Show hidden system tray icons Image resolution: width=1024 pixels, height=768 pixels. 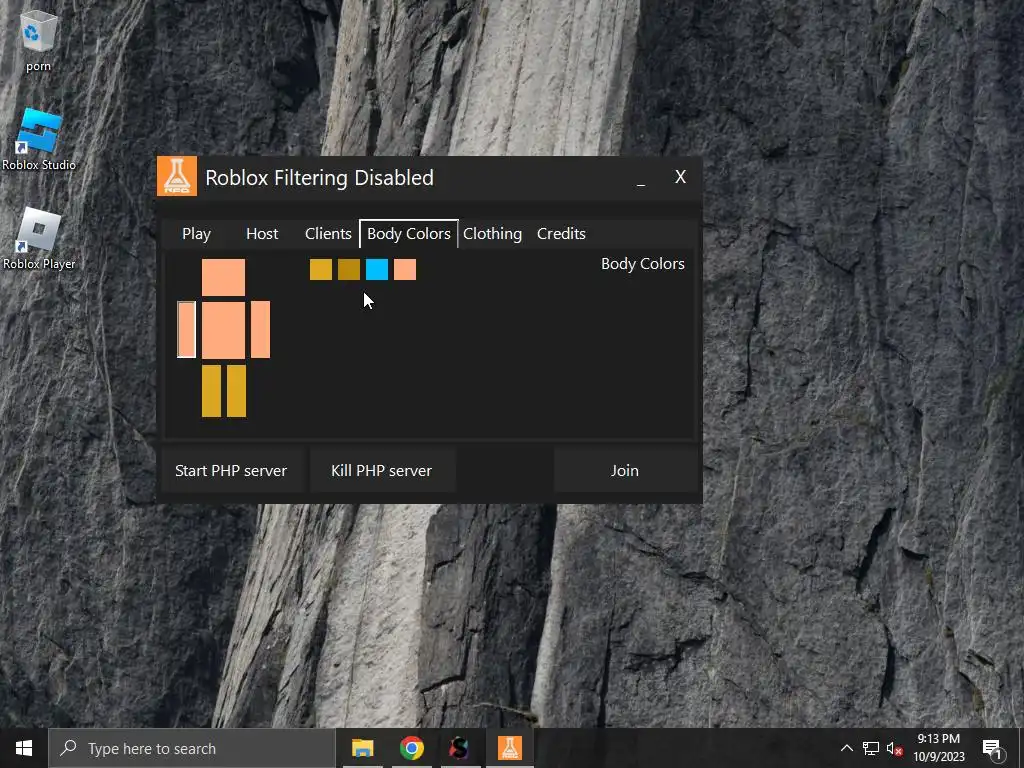pyautogui.click(x=846, y=748)
